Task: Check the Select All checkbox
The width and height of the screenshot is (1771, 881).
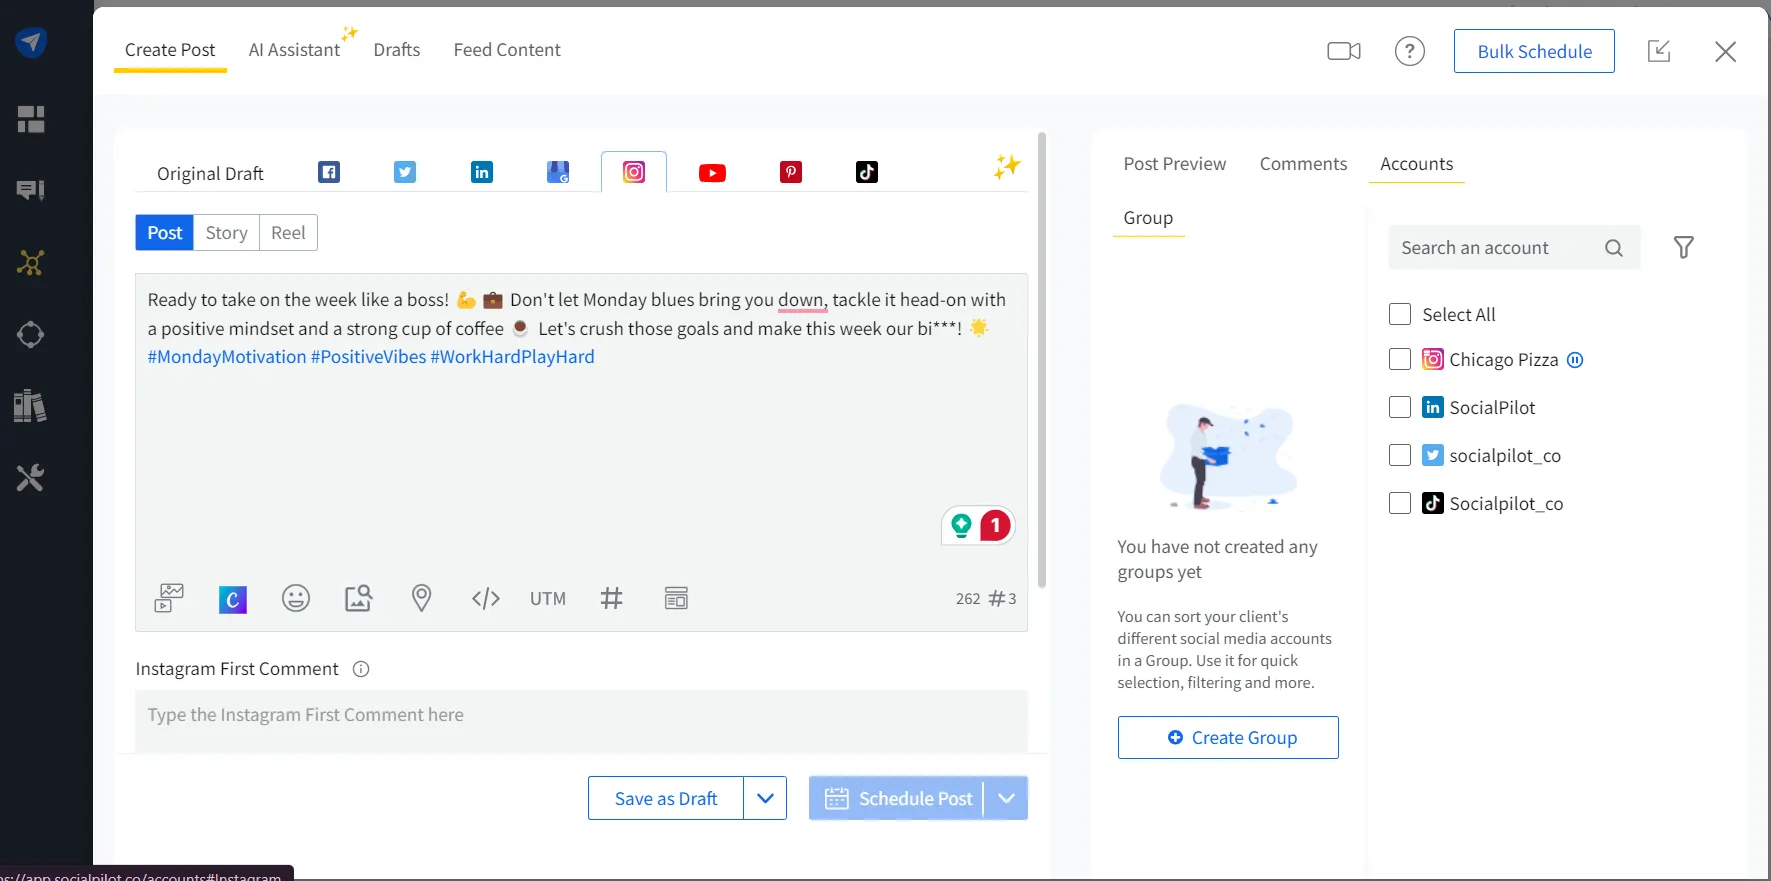Action: pyautogui.click(x=1400, y=314)
